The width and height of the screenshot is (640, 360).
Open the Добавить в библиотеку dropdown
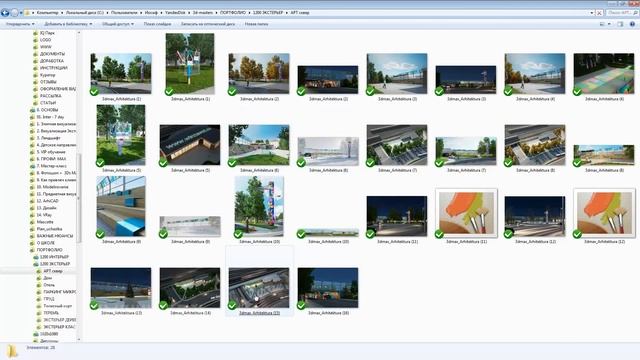68,24
